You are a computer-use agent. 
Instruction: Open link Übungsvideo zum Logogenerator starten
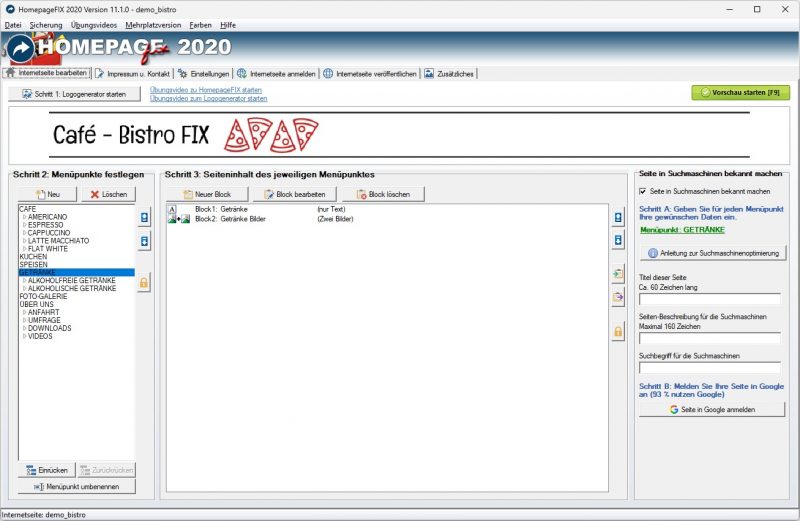pyautogui.click(x=208, y=98)
